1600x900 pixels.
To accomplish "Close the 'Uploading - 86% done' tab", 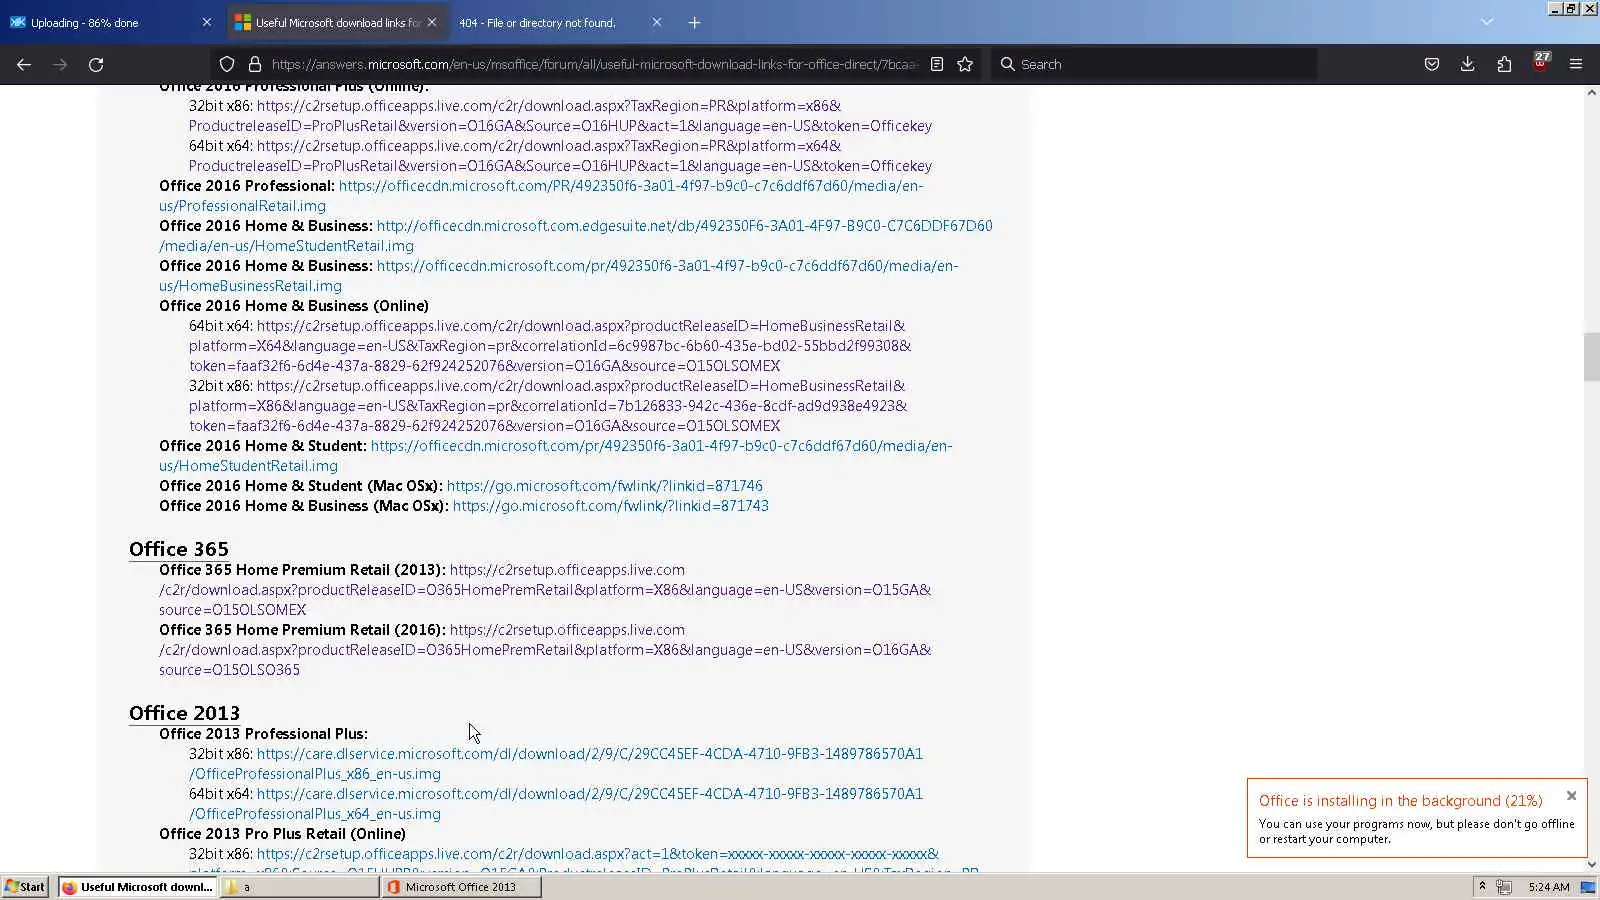I will pyautogui.click(x=207, y=22).
